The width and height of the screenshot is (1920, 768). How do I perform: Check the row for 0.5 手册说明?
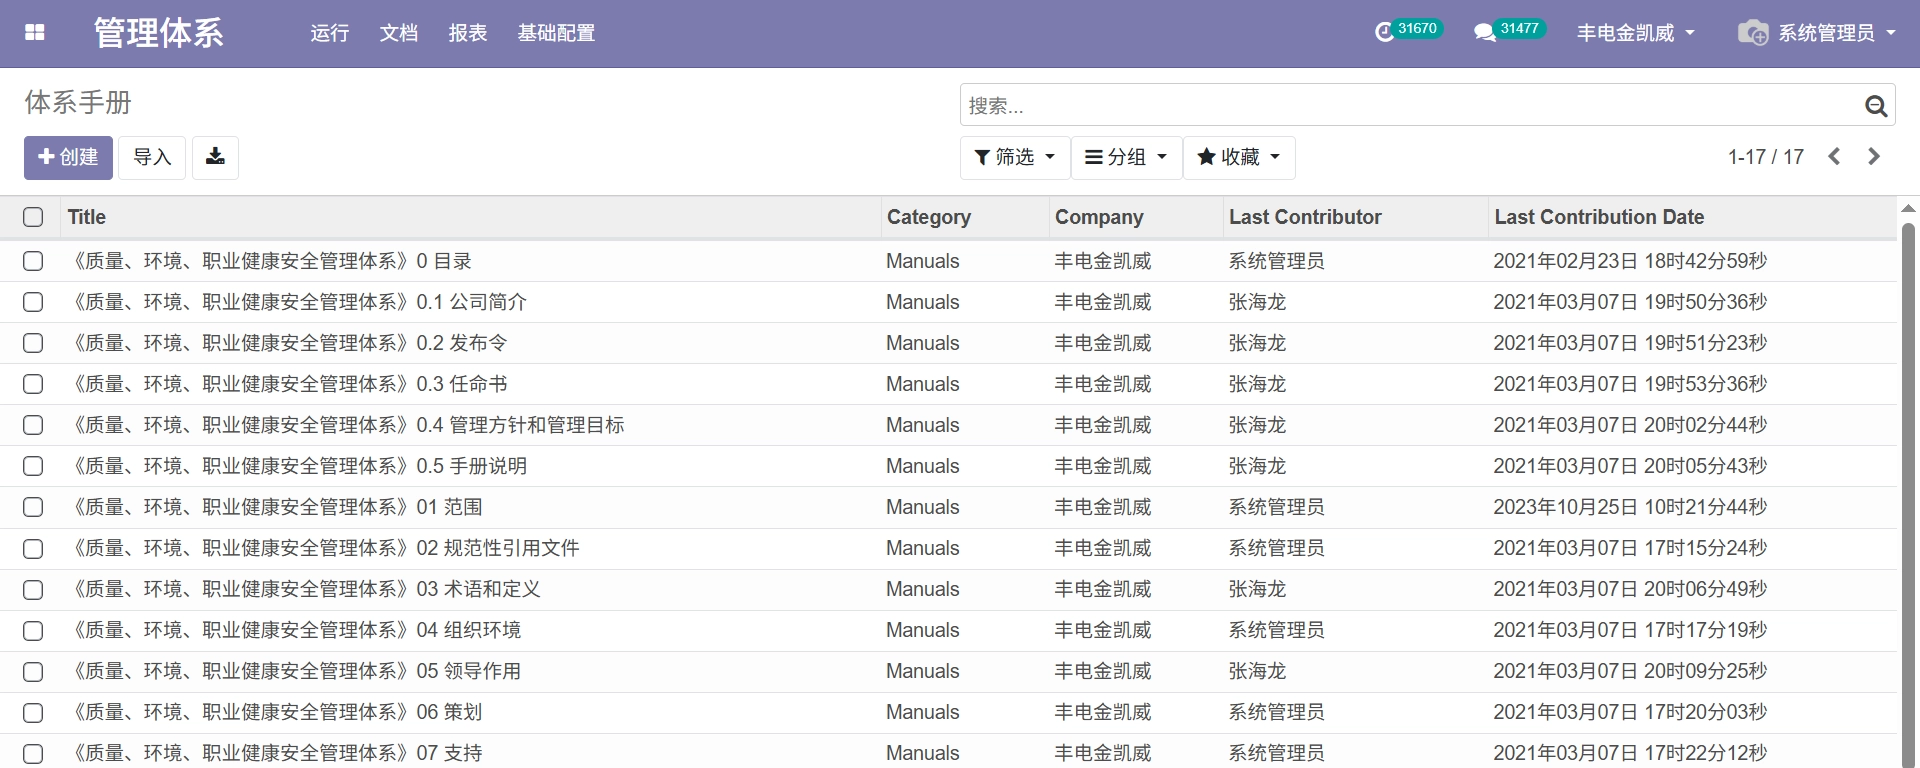(x=33, y=466)
